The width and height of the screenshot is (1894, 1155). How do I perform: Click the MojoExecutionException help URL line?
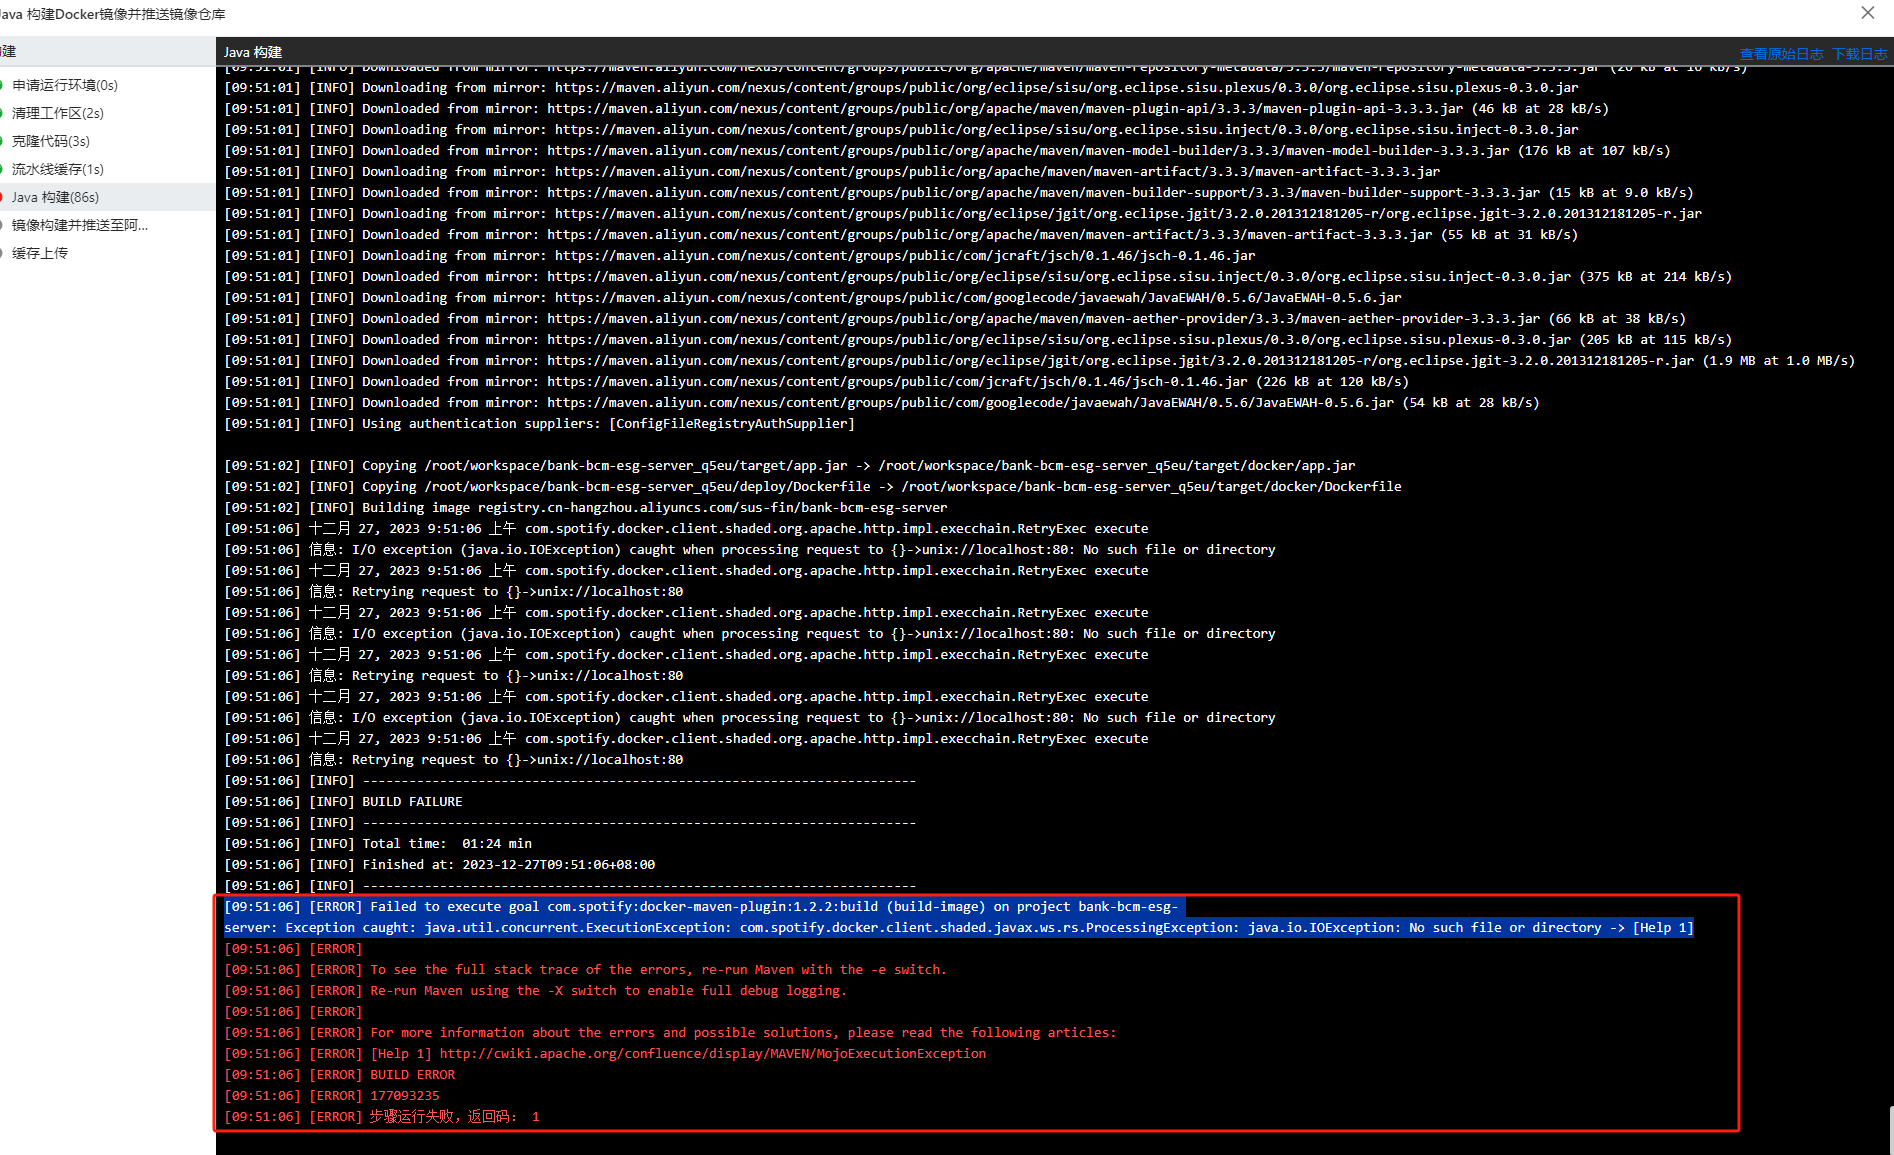click(605, 1054)
